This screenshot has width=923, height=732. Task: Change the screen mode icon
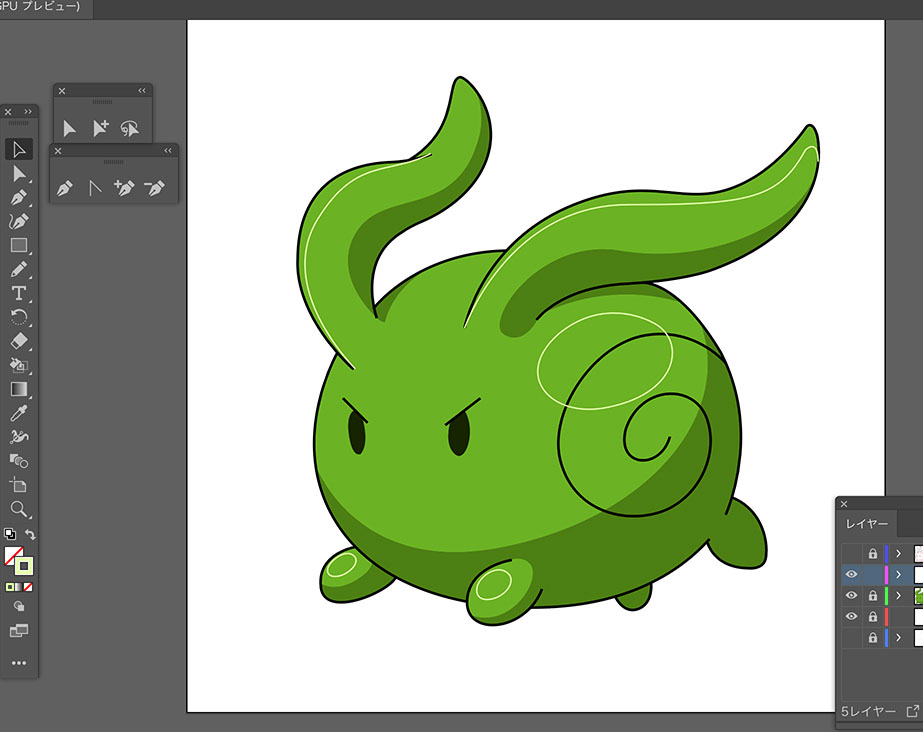[19, 631]
